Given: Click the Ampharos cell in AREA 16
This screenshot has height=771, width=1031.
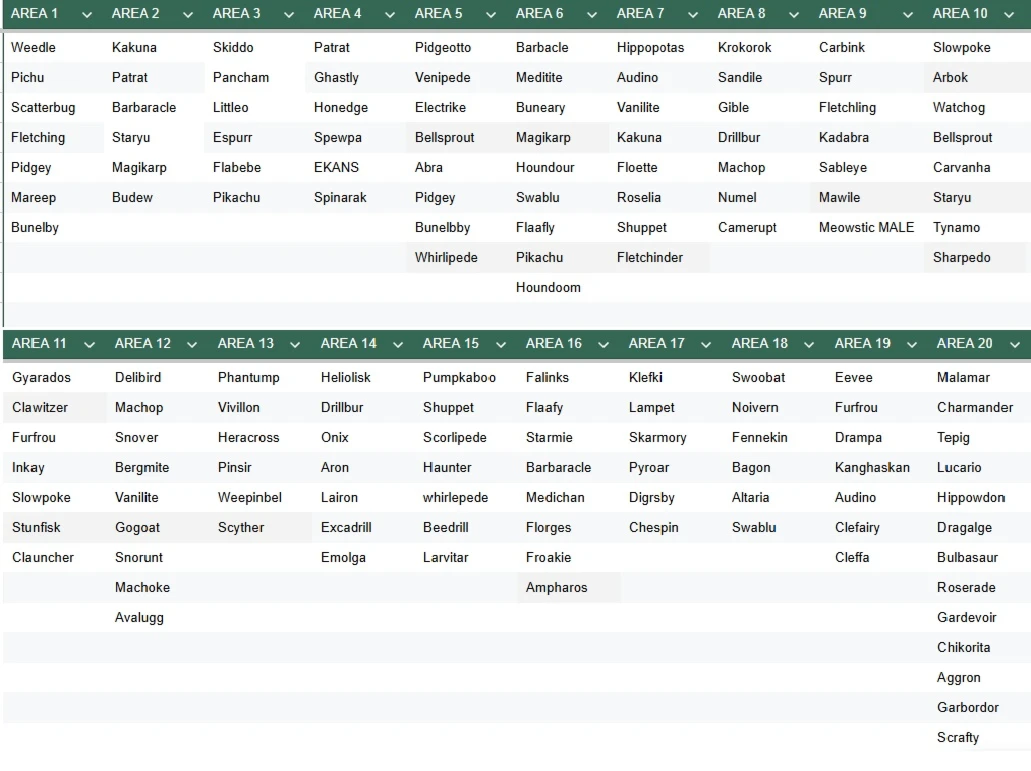Looking at the screenshot, I should click(x=556, y=588).
